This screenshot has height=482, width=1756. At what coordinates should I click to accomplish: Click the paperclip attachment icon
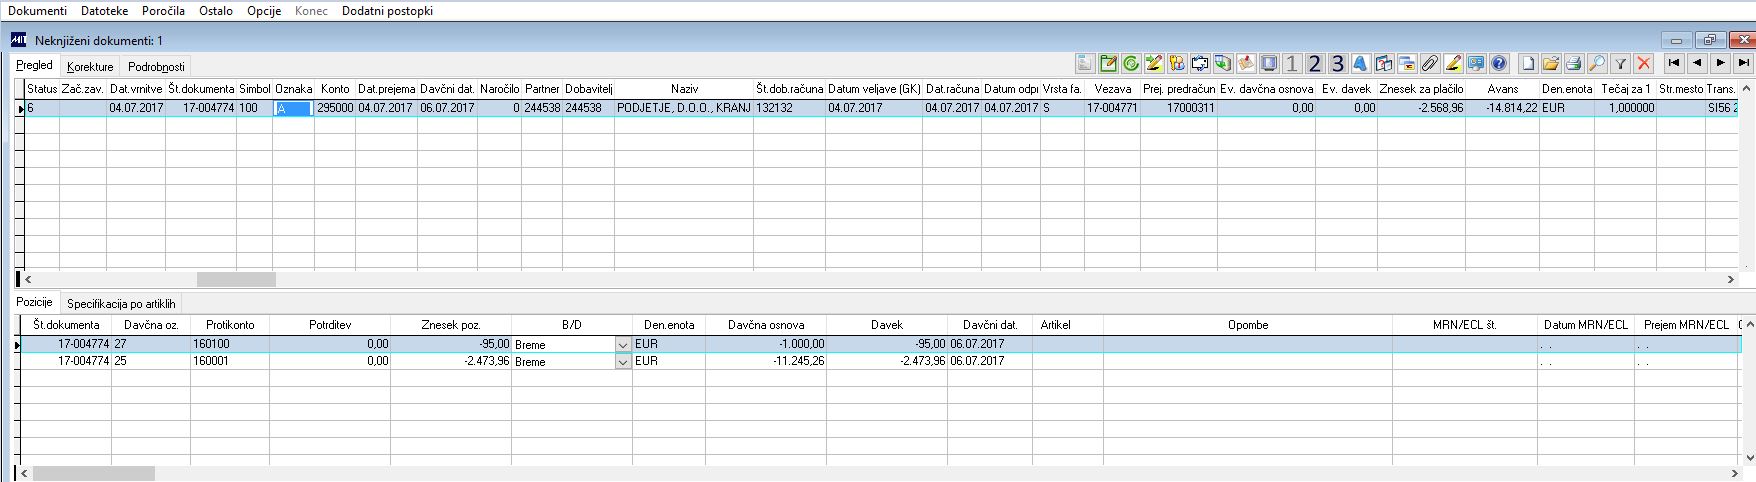pyautogui.click(x=1430, y=64)
